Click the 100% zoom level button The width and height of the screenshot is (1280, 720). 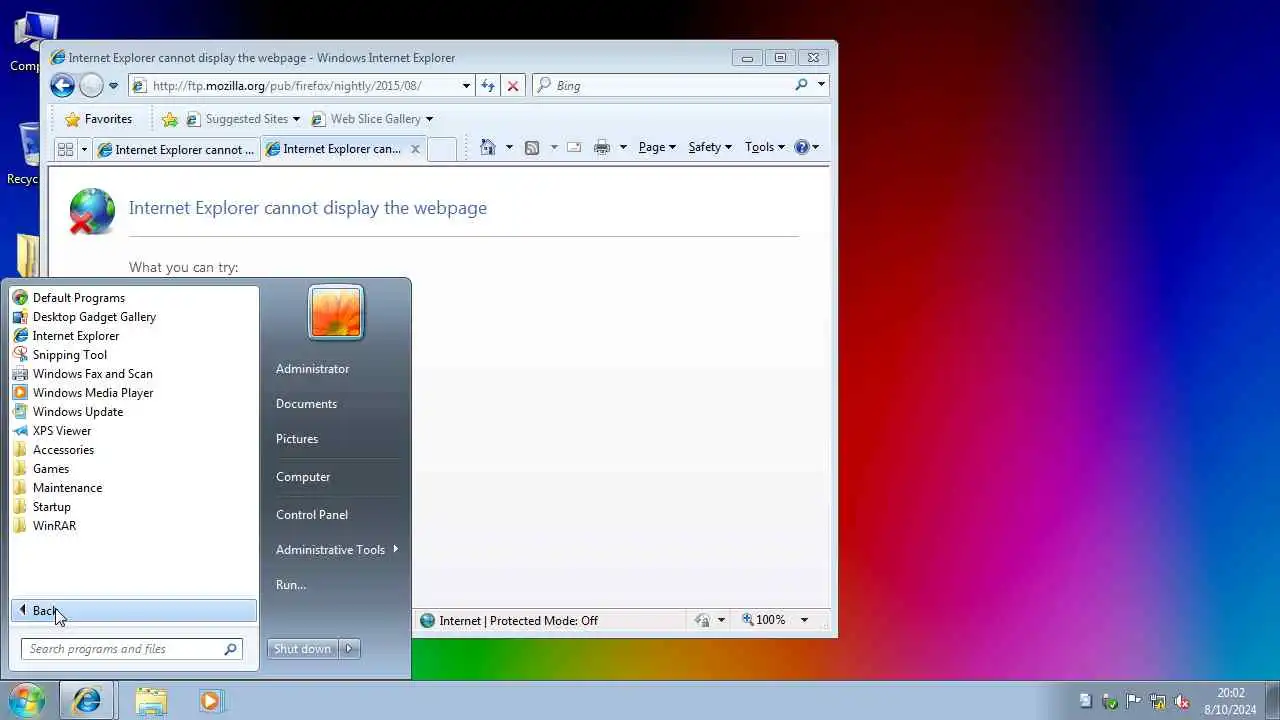pyautogui.click(x=764, y=621)
